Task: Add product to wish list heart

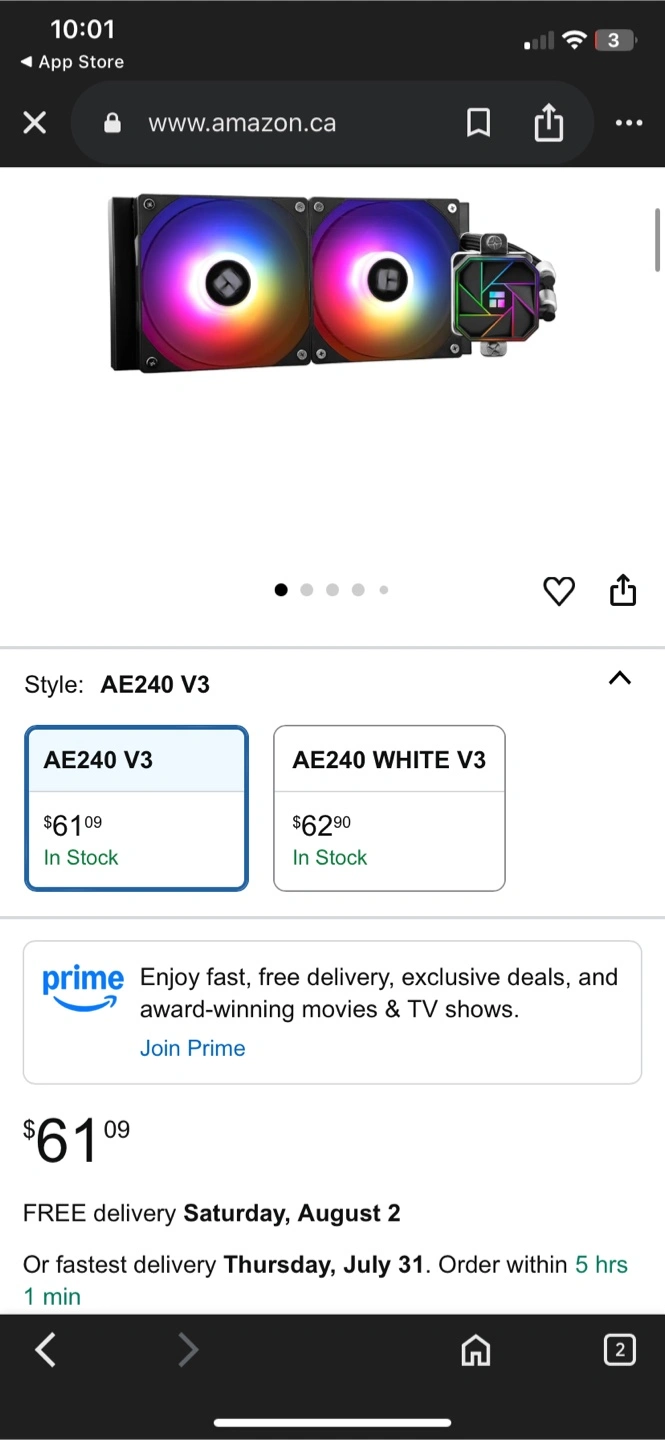Action: 559,591
